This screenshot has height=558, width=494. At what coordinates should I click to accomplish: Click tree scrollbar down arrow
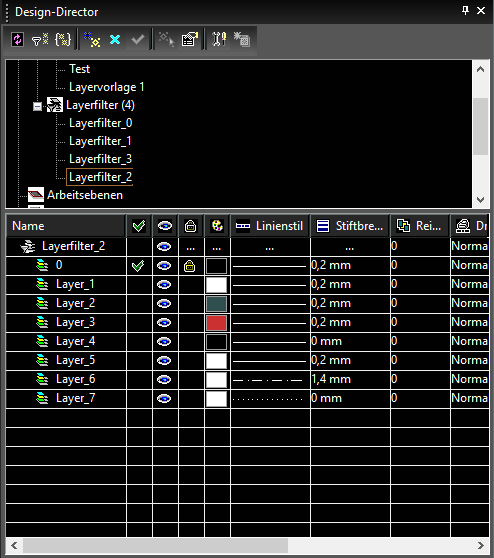[480, 200]
